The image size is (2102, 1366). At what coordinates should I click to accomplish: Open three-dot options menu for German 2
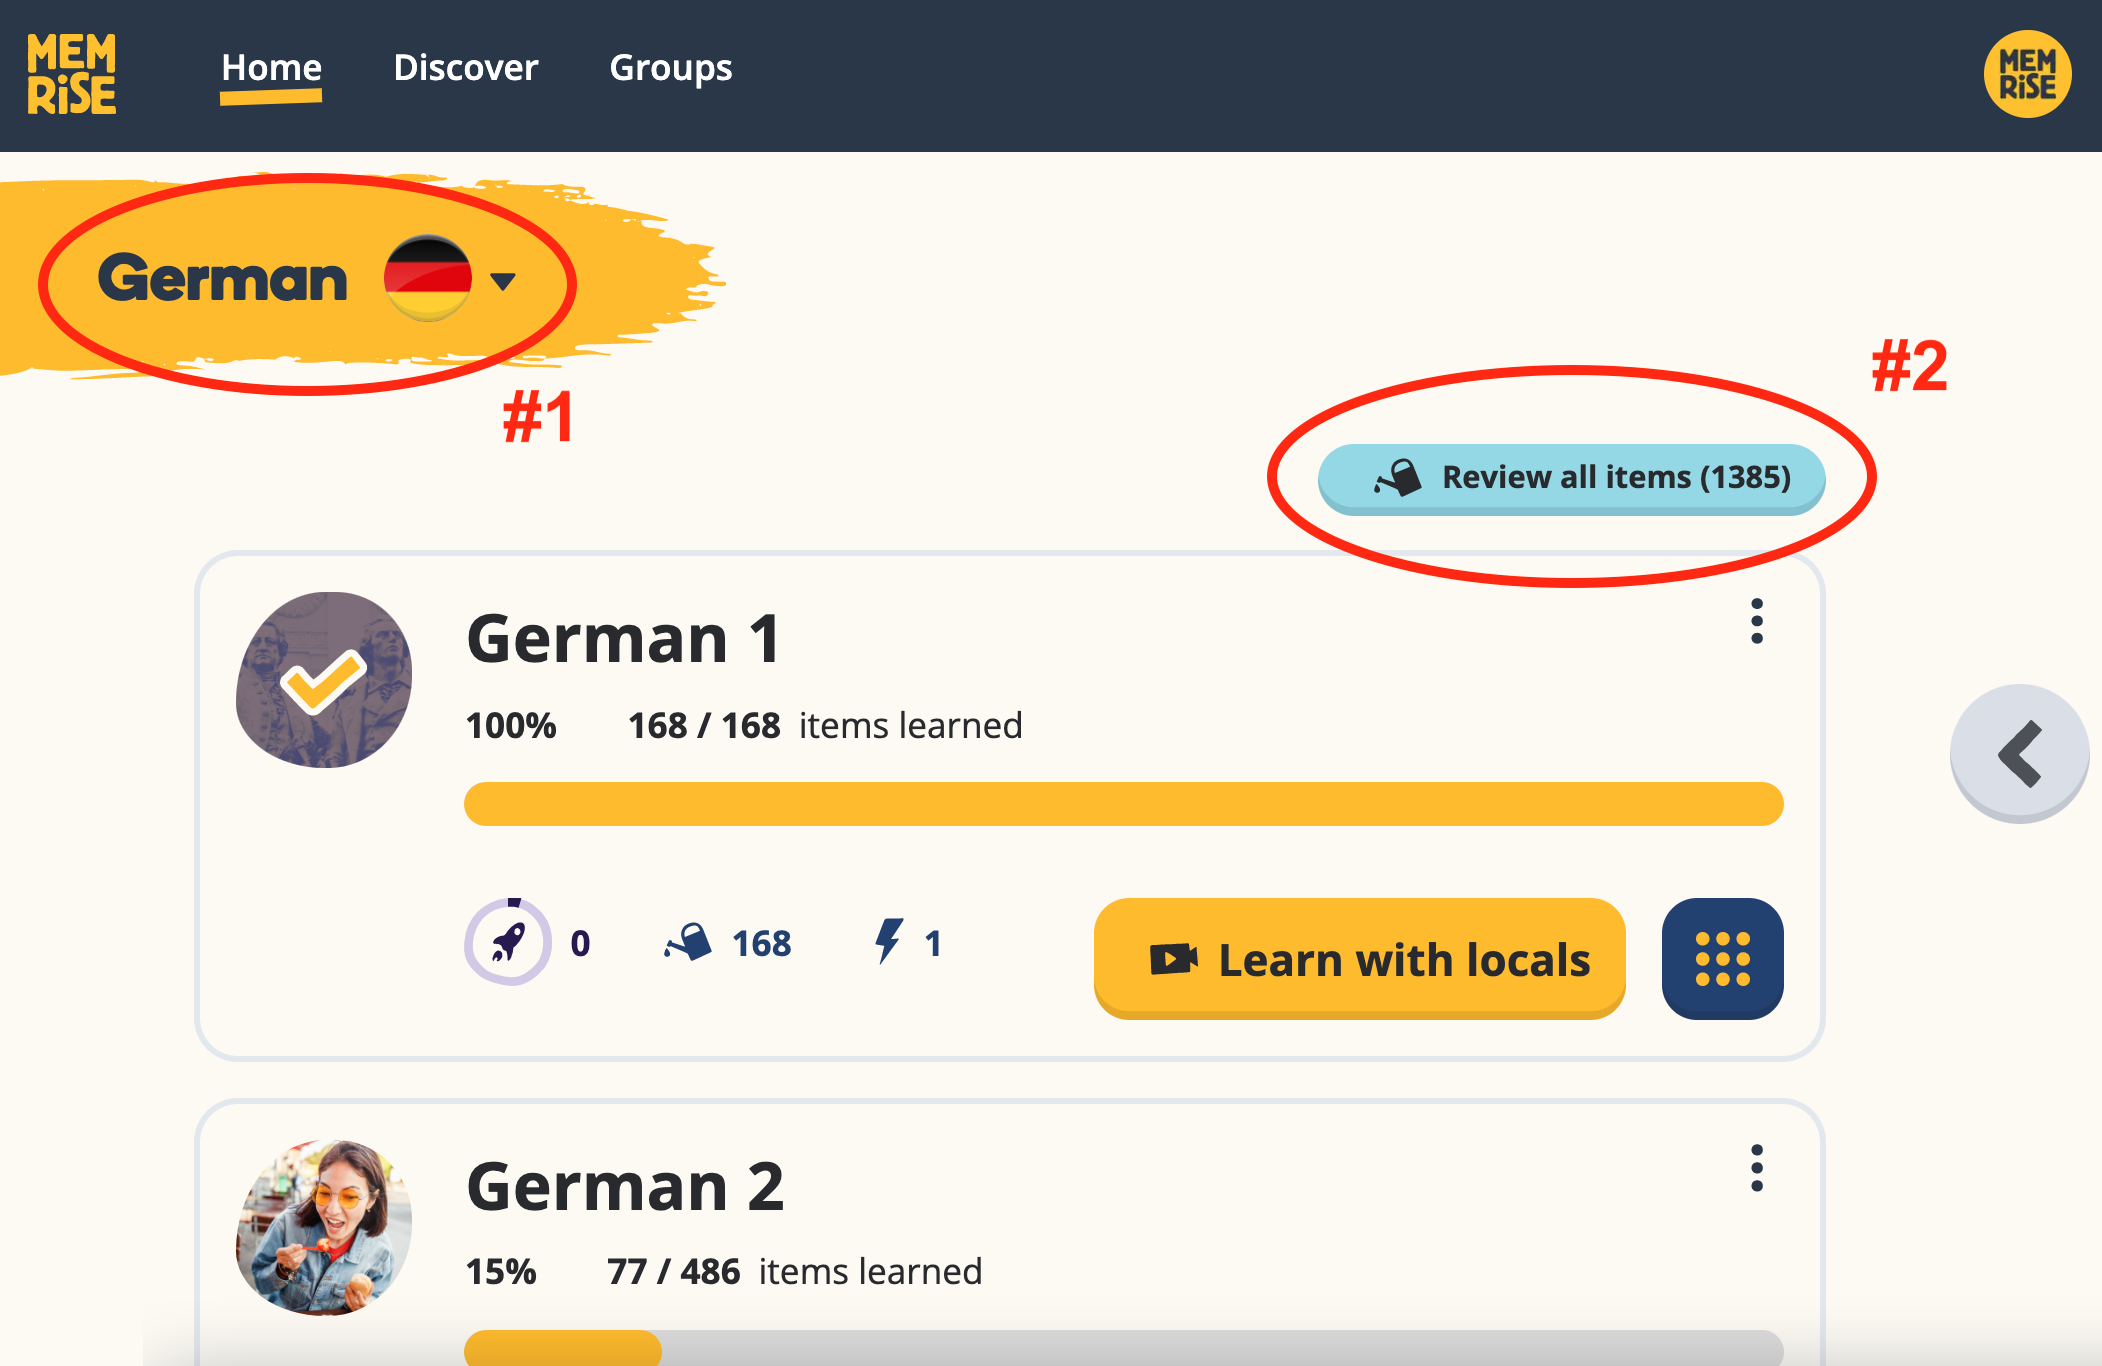click(1756, 1168)
